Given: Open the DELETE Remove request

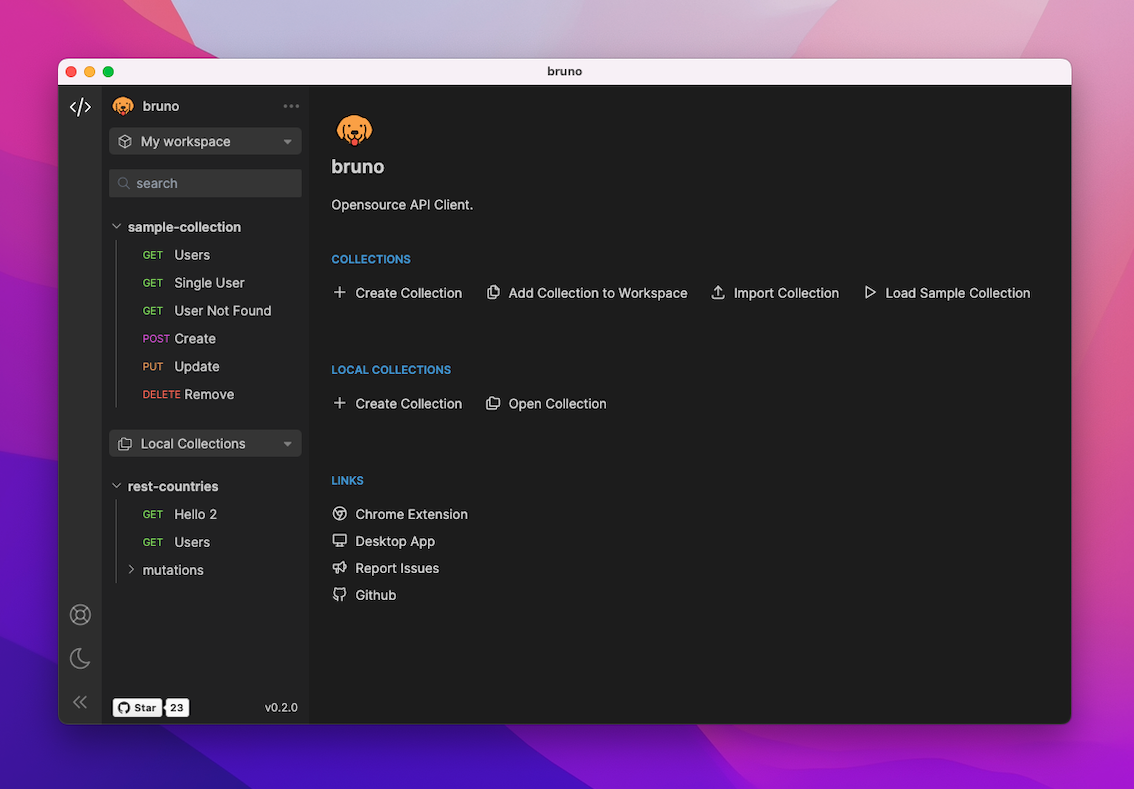Looking at the screenshot, I should [208, 394].
